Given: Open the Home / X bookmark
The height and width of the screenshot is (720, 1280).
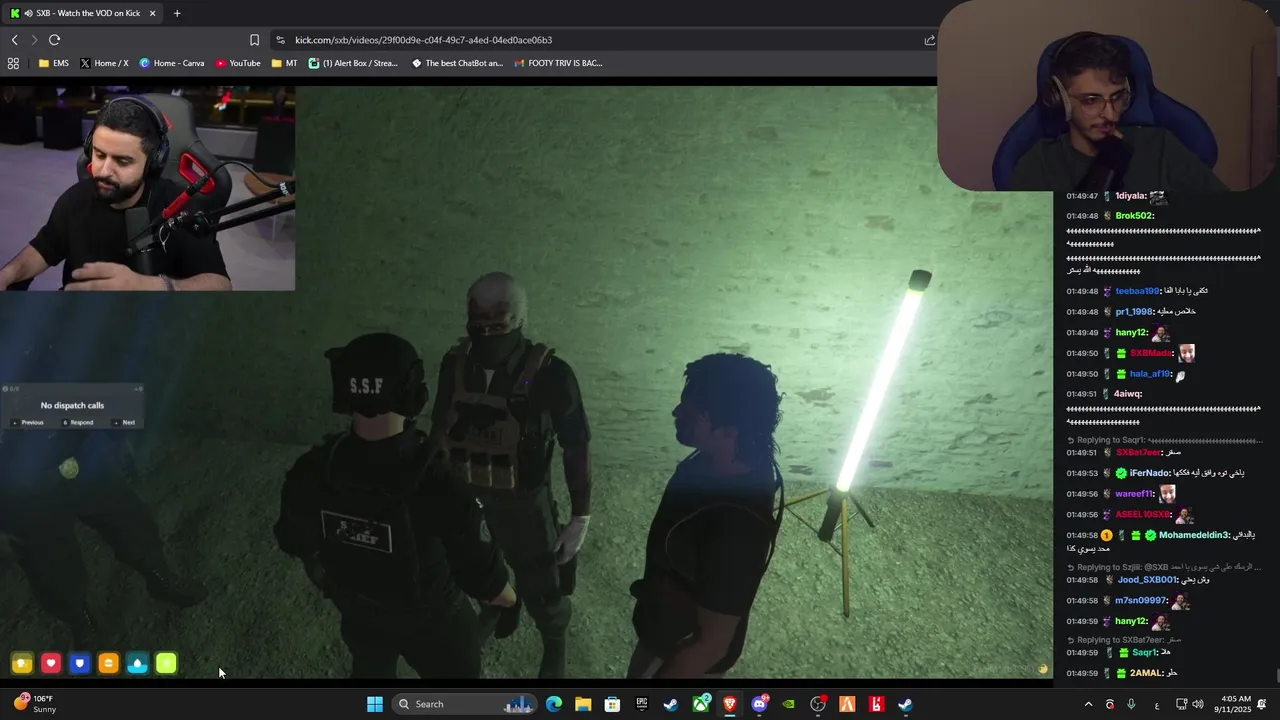Looking at the screenshot, I should tap(104, 63).
